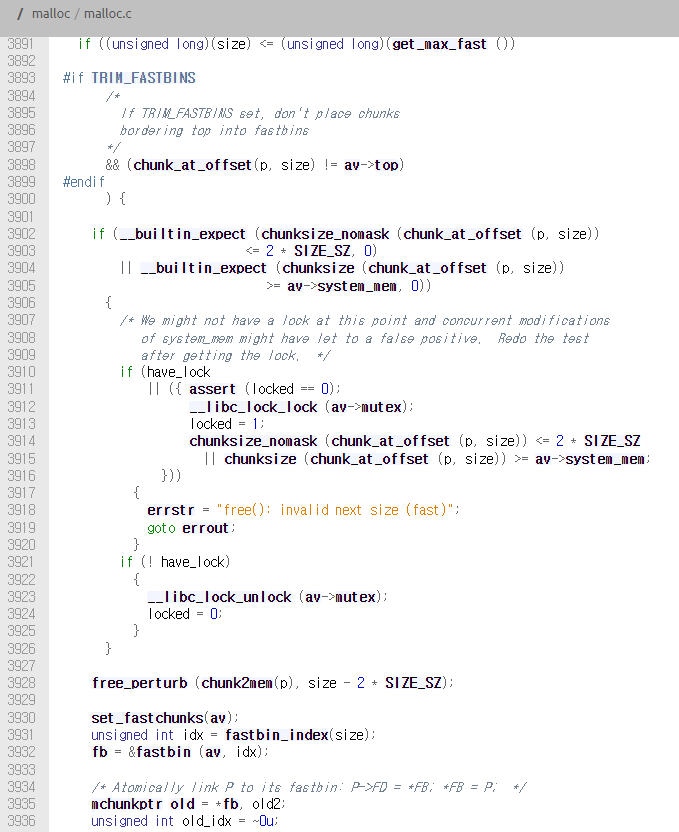Follow system_mem on line 3915
Screen dimensions: 679x832
[605, 459]
